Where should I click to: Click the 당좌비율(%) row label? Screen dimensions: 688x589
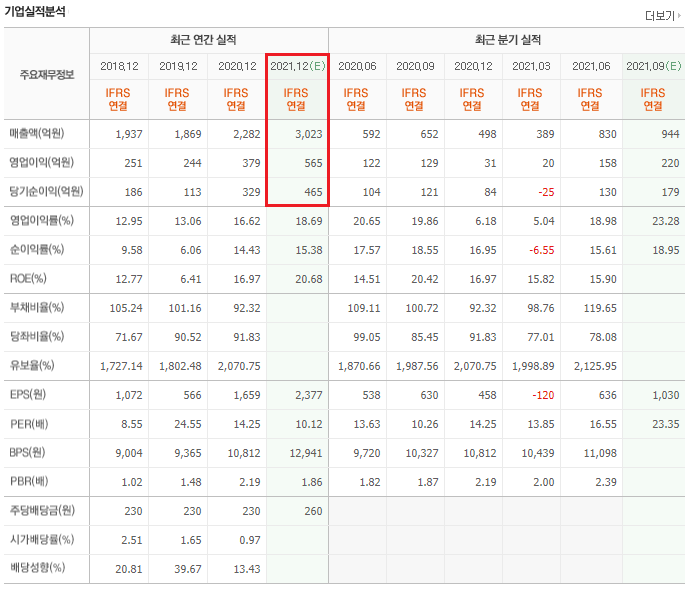(37, 336)
